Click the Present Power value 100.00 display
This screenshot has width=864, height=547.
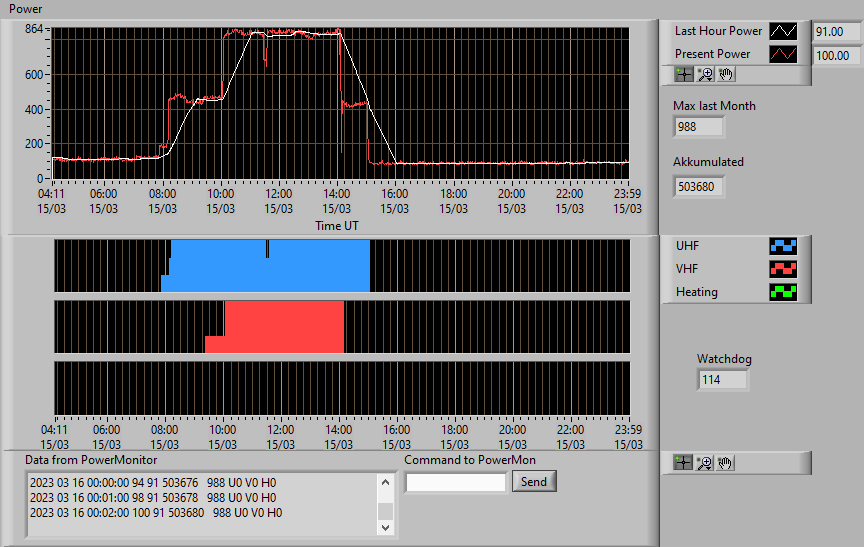[836, 56]
